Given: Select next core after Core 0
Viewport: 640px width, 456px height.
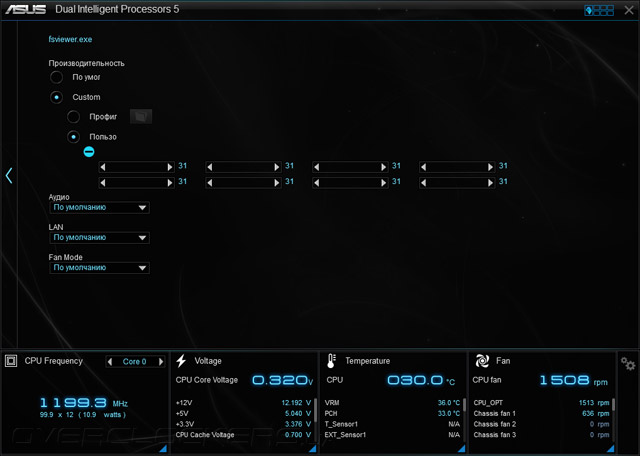Looking at the screenshot, I should 161,362.
